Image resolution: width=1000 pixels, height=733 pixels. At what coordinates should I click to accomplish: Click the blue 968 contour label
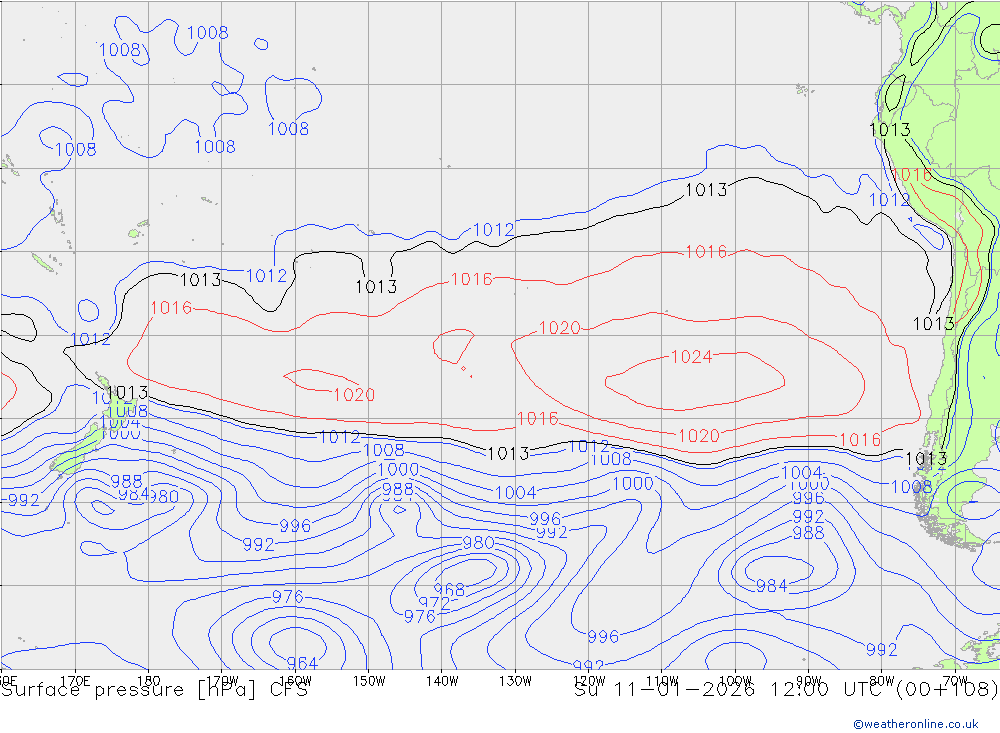449,589
